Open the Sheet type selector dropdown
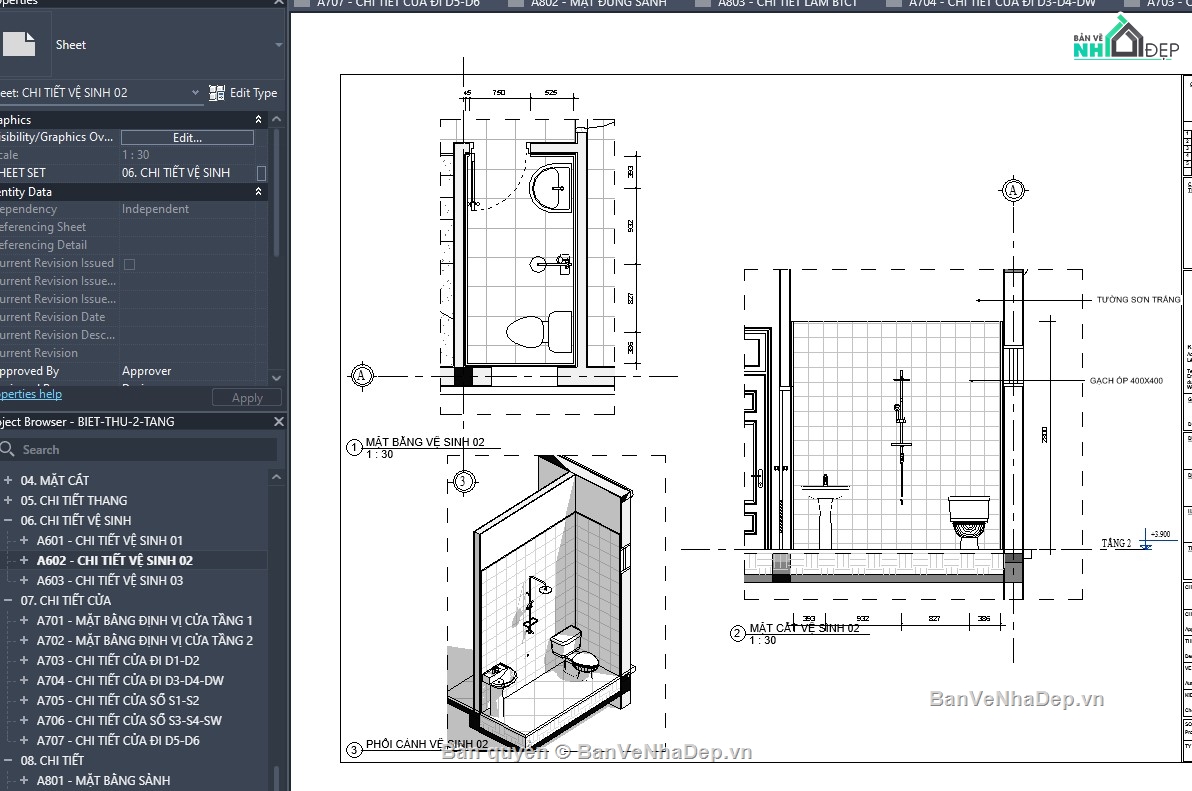Image resolution: width=1192 pixels, height=791 pixels. (x=278, y=45)
